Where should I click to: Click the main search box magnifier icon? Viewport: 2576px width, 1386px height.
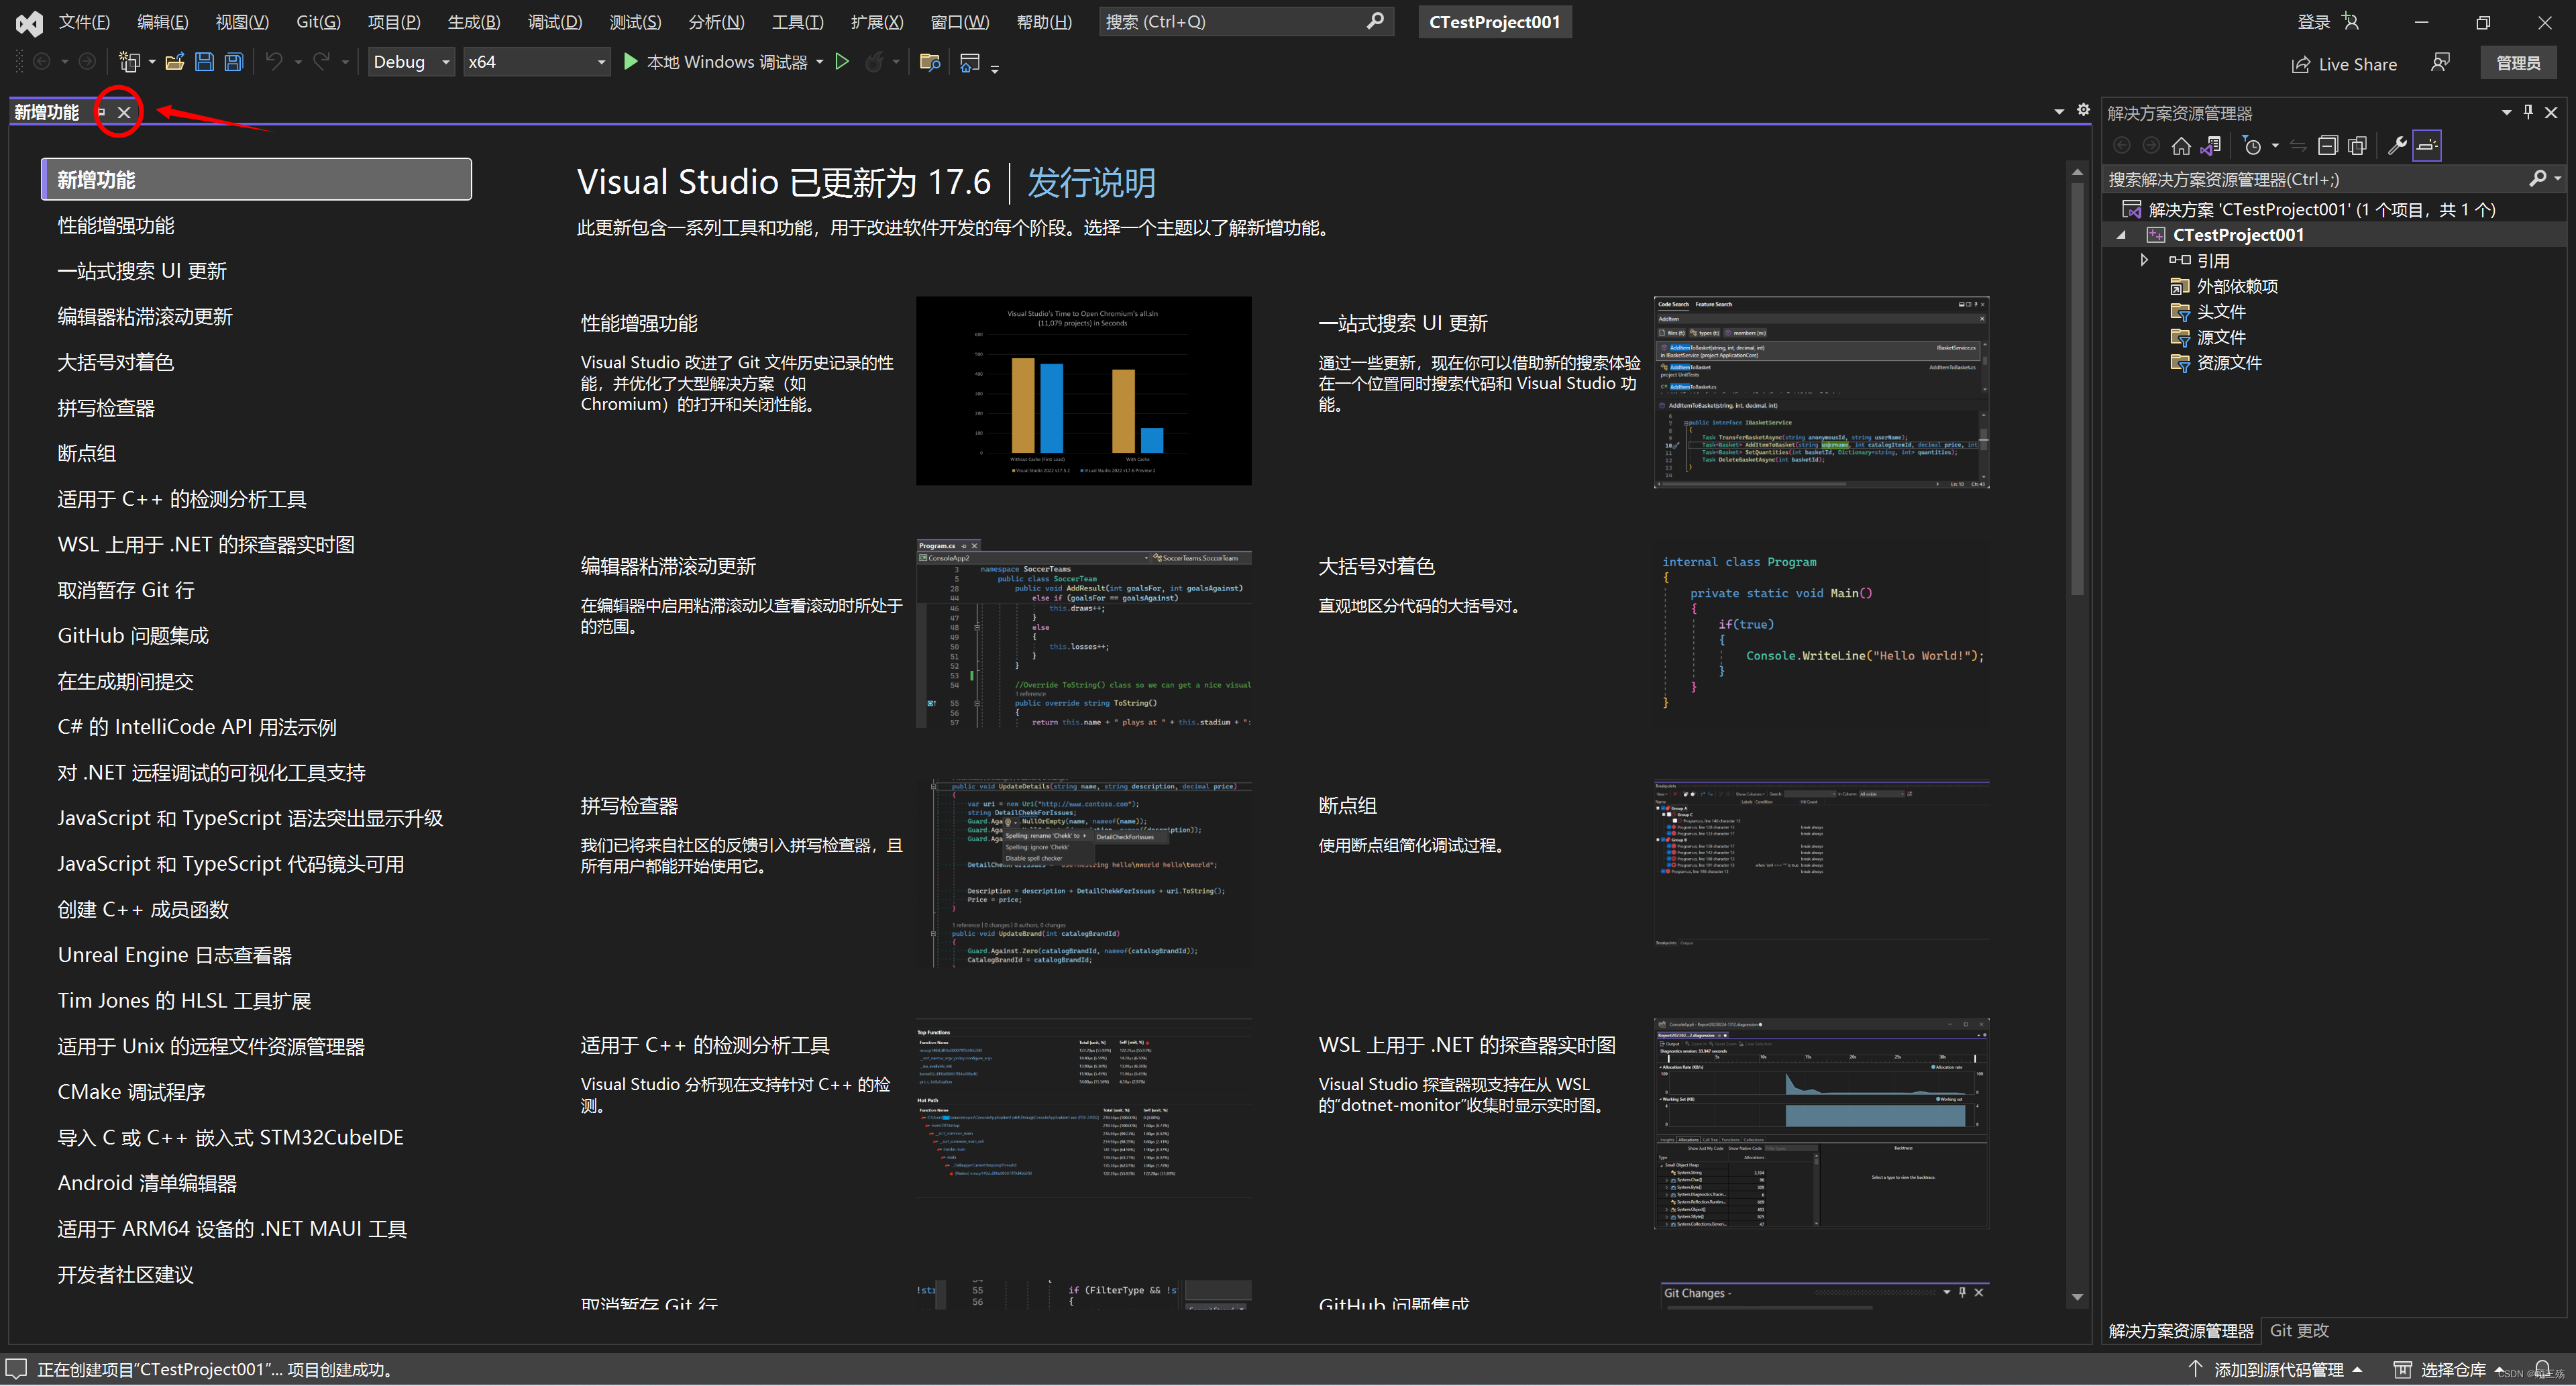coord(1375,21)
